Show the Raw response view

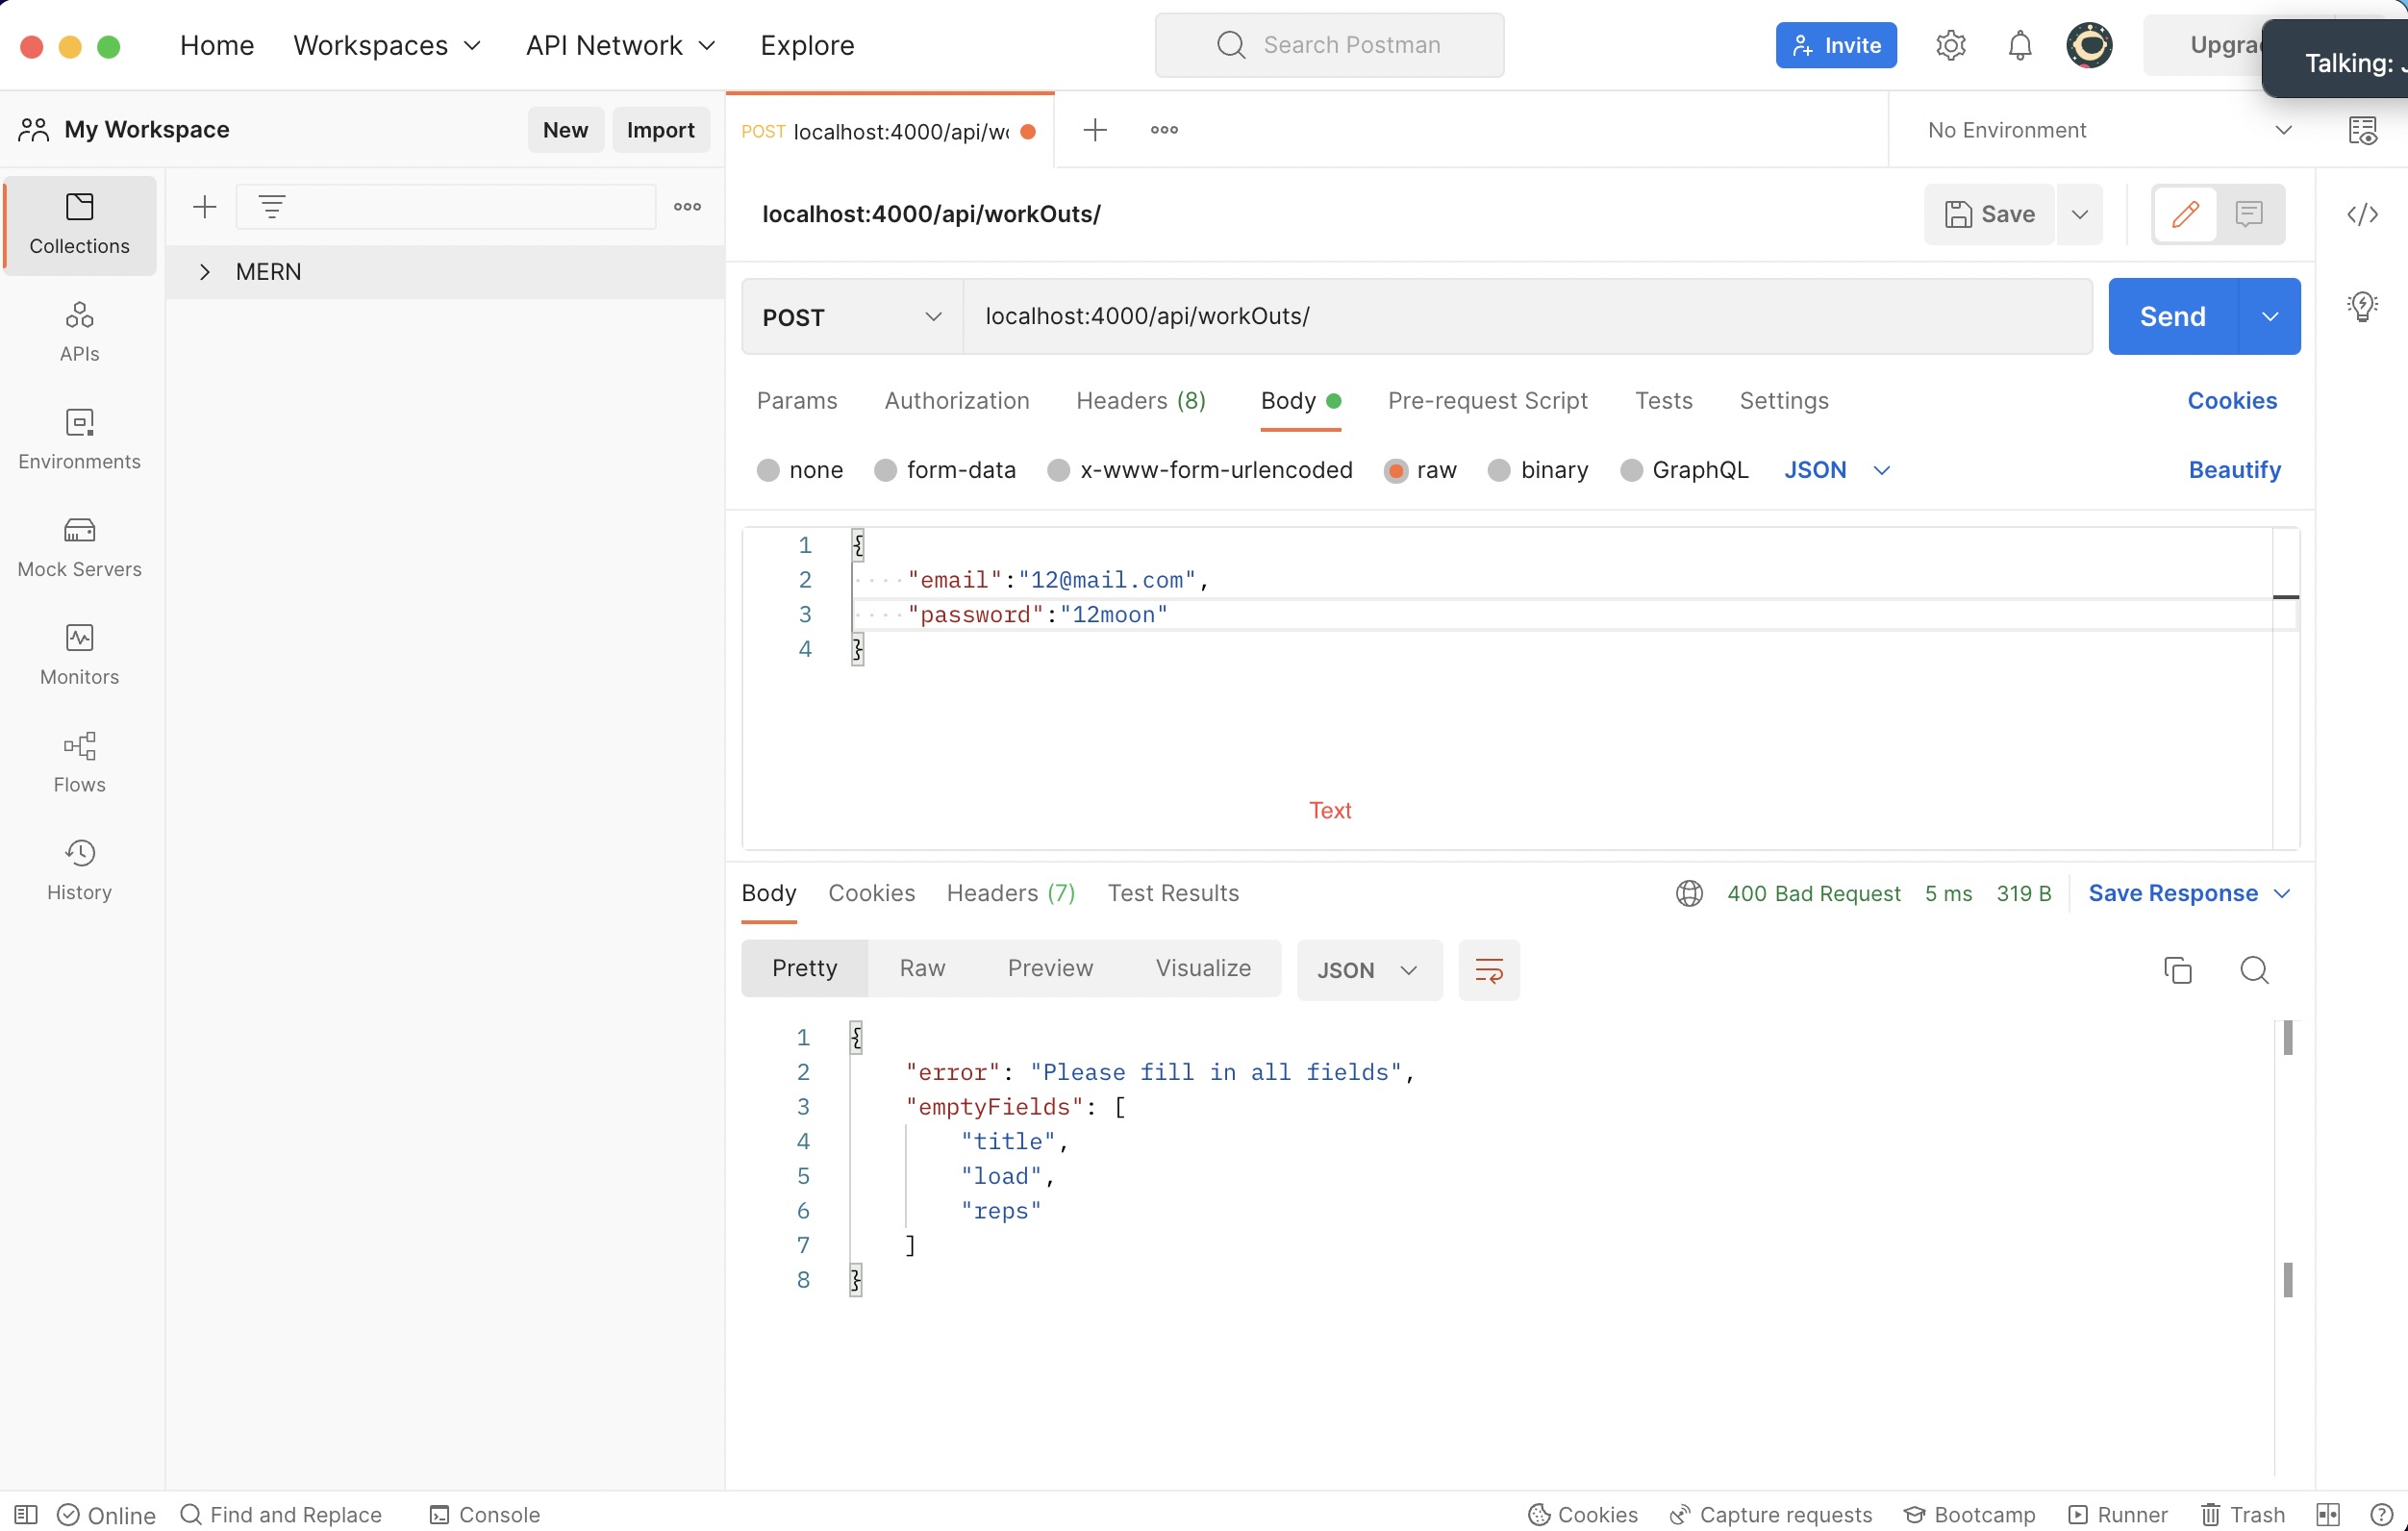[x=922, y=968]
